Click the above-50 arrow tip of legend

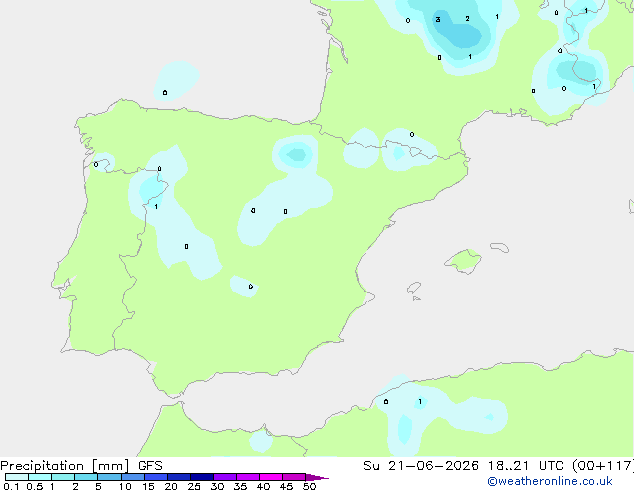tap(317, 477)
